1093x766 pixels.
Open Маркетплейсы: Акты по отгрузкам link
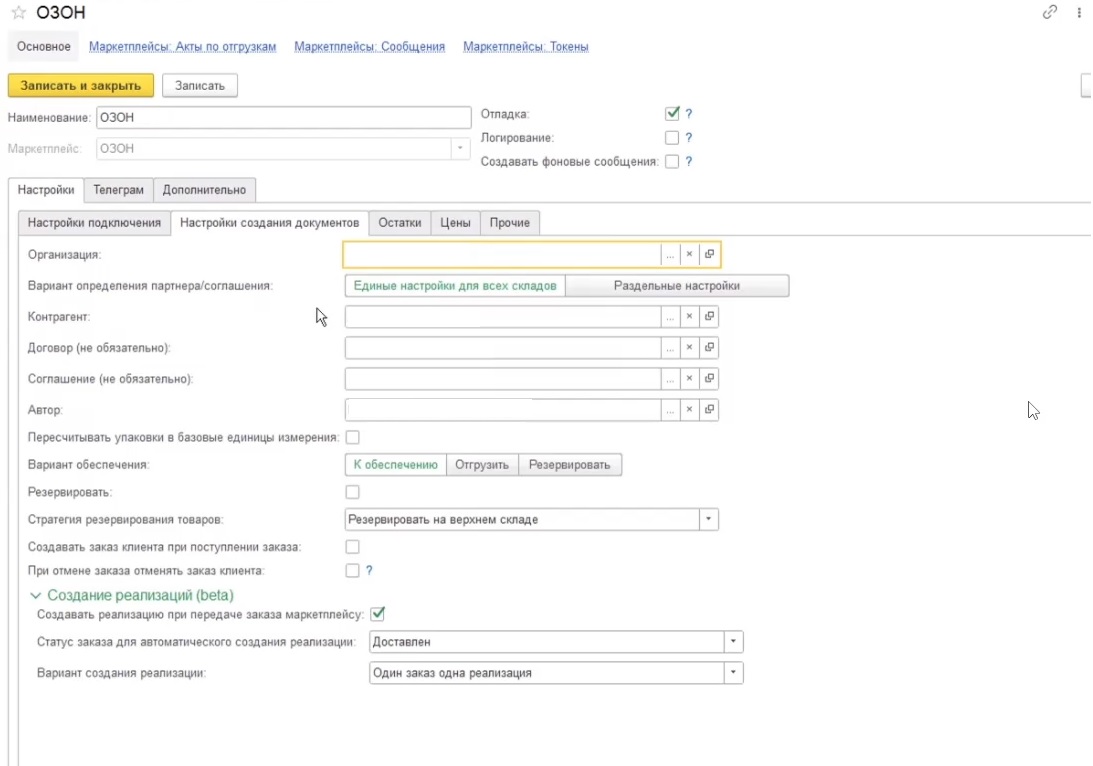pyautogui.click(x=183, y=47)
